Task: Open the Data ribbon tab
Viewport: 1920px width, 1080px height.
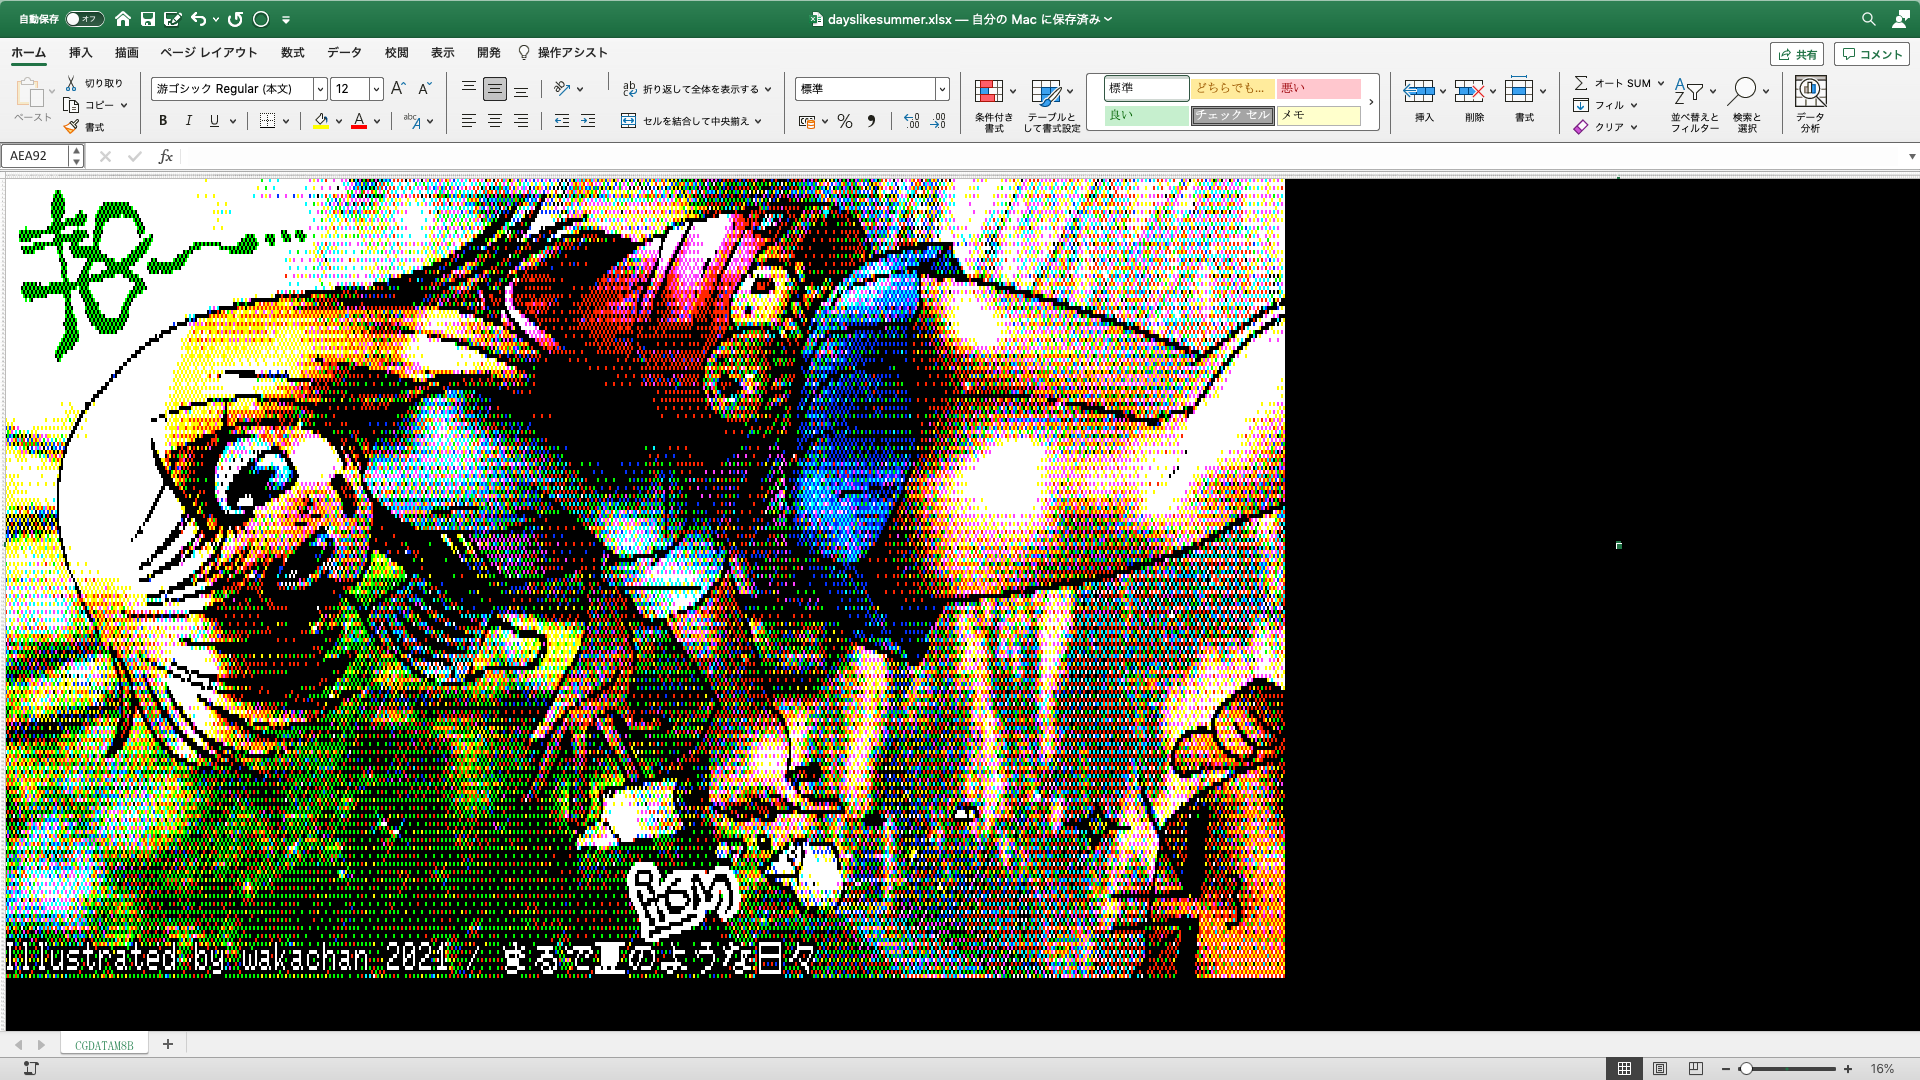Action: pos(344,53)
